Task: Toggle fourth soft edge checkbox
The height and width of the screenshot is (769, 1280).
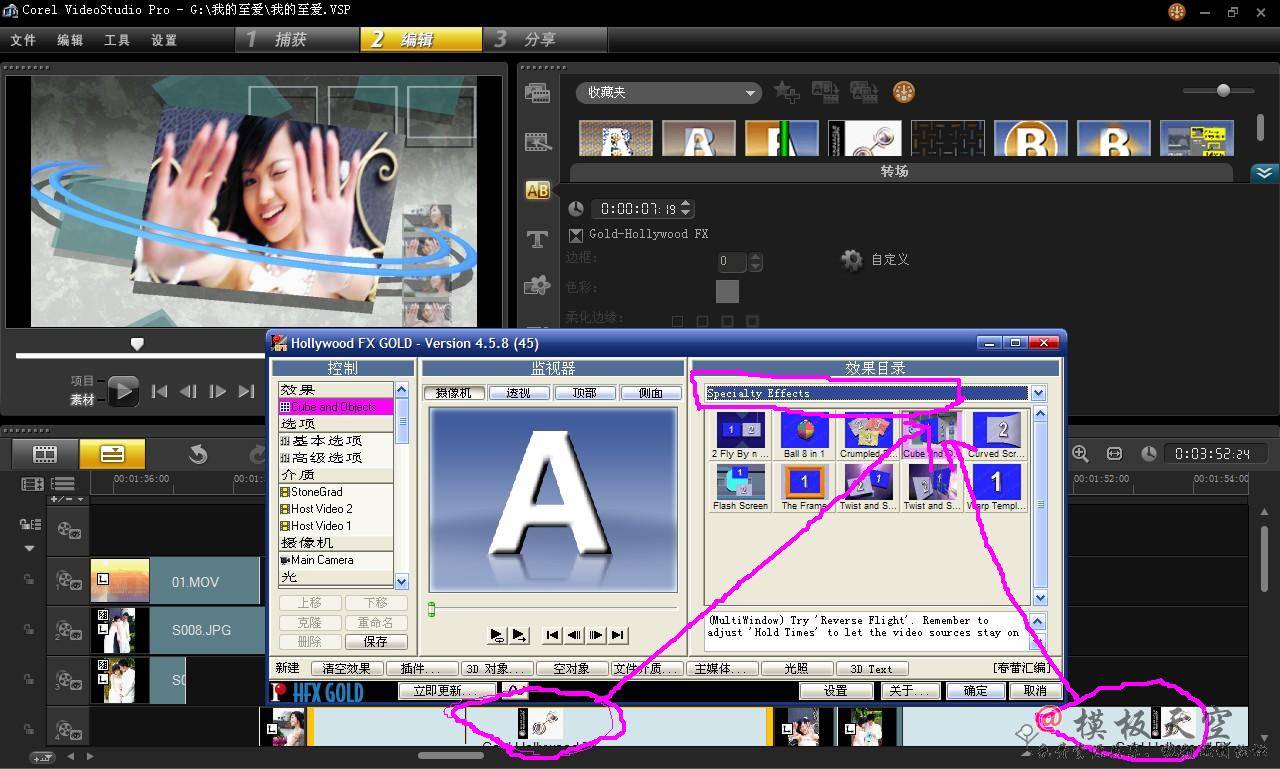Action: pos(753,321)
